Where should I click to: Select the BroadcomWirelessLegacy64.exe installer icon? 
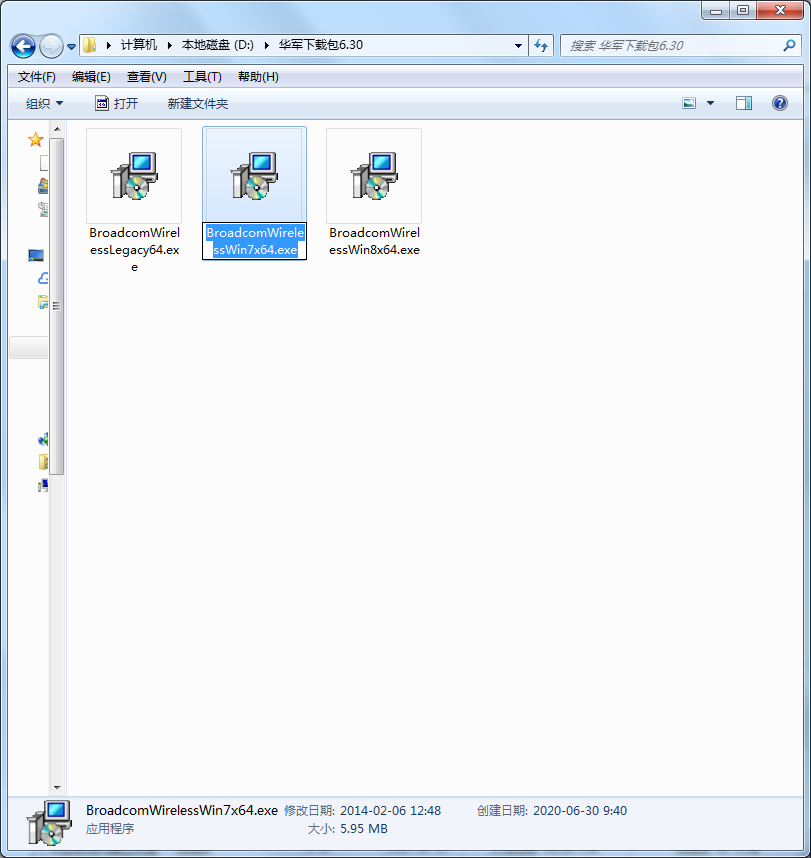tap(134, 176)
